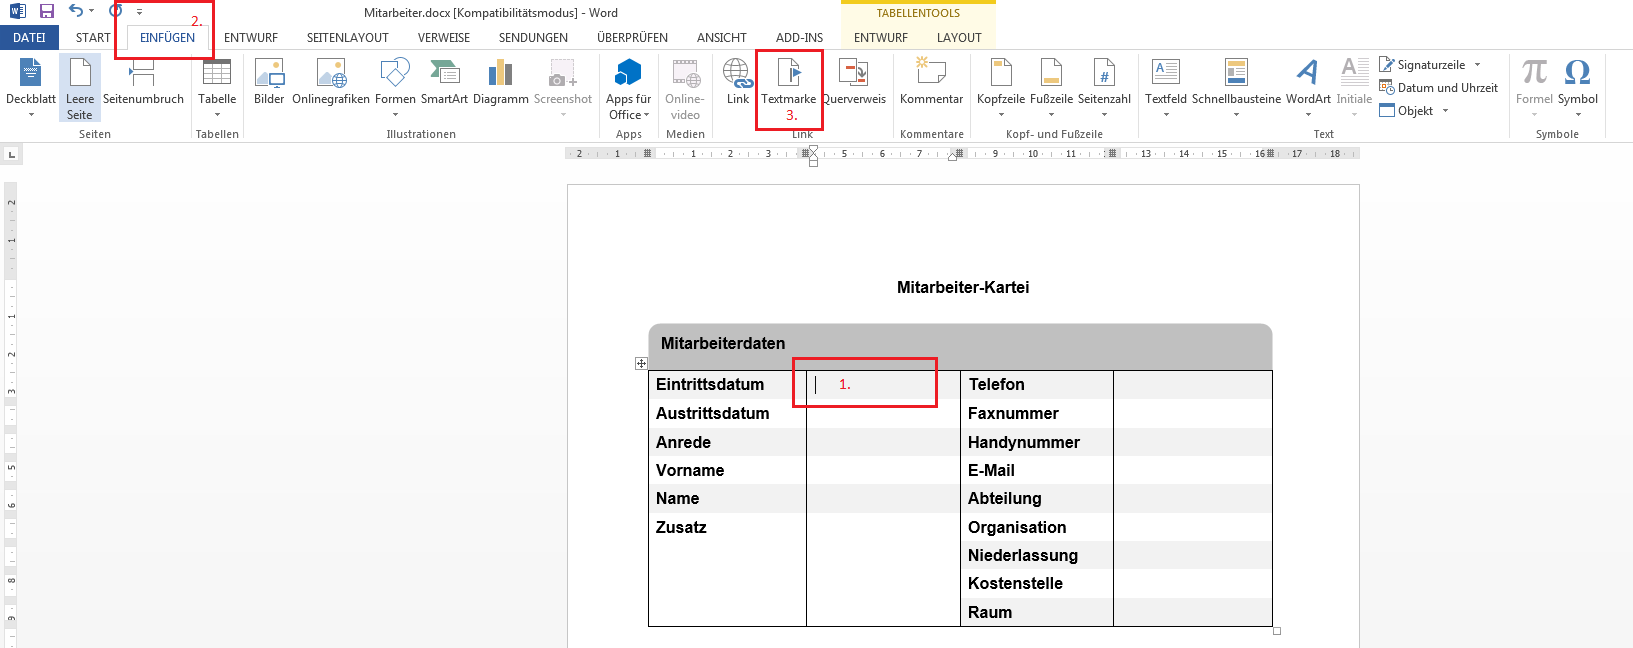Viewport: 1633px width, 648px height.
Task: Expand the Objekt dropdown arrow
Action: coord(1445,111)
